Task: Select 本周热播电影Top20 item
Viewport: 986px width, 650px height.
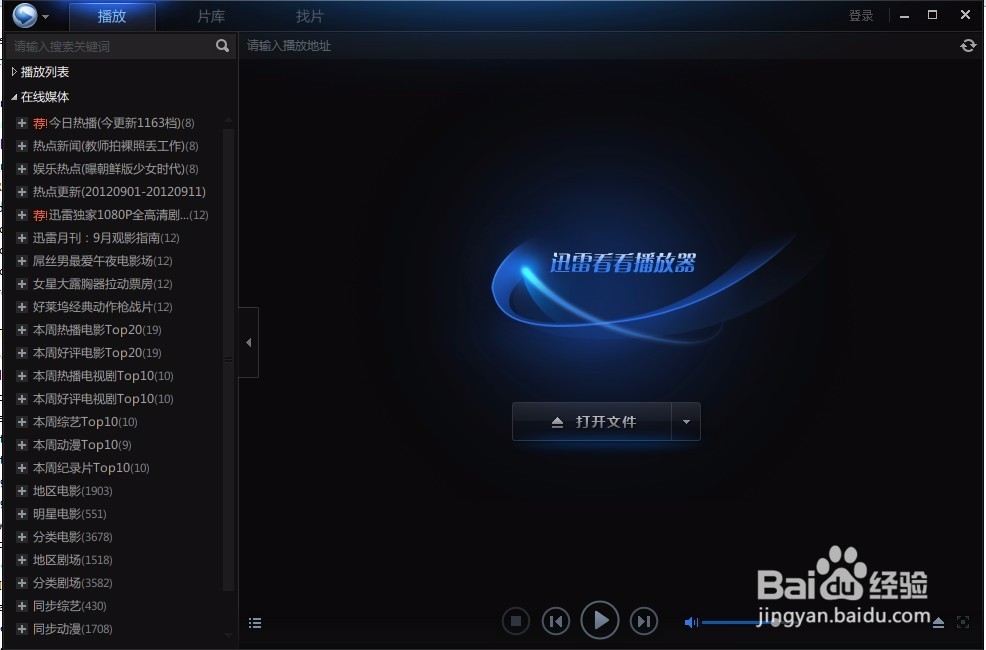Action: point(97,329)
